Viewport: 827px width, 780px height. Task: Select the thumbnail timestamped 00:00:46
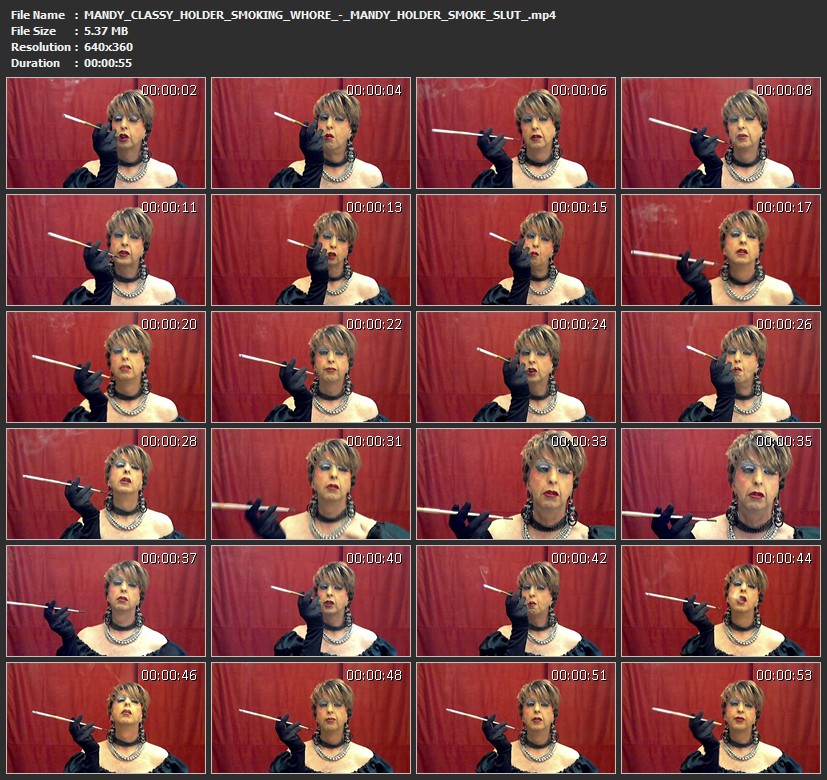pyautogui.click(x=105, y=717)
